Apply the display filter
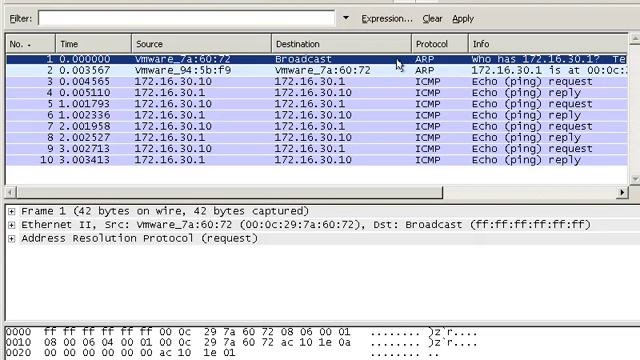 pyautogui.click(x=463, y=19)
